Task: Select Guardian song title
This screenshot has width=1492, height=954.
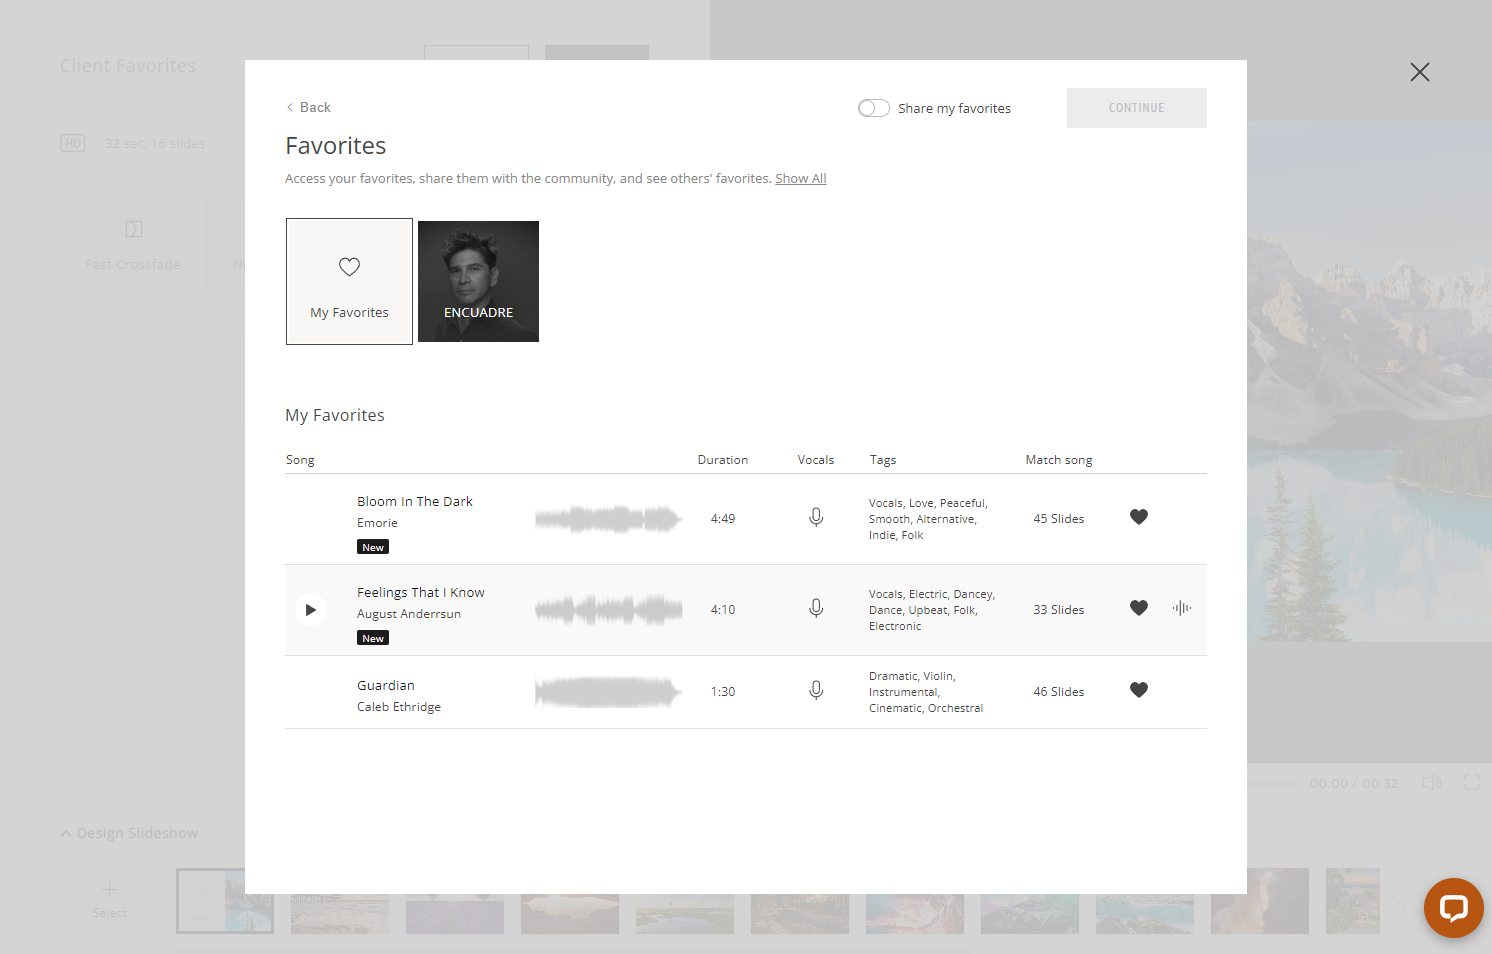Action: pyautogui.click(x=386, y=685)
